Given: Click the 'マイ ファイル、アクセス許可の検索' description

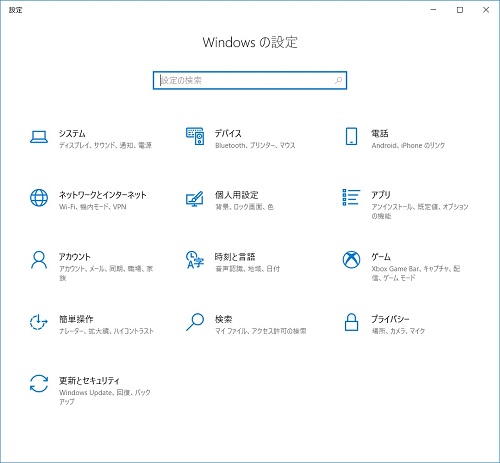Looking at the screenshot, I should tap(261, 331).
